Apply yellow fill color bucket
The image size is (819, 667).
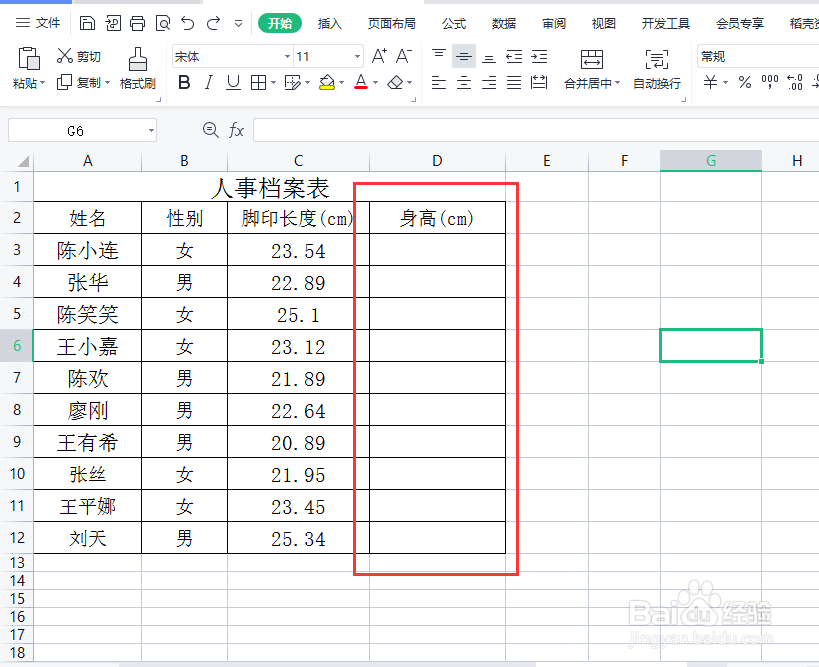point(327,82)
